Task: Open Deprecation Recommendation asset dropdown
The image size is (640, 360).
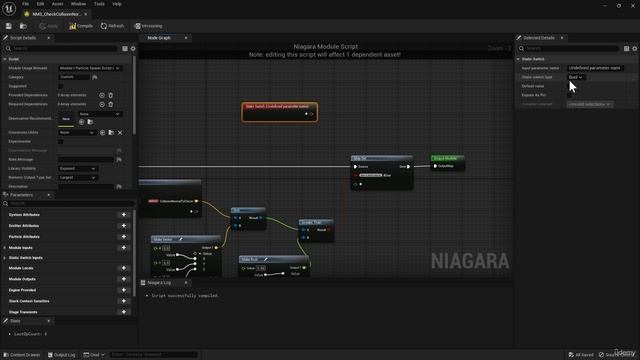Action: pos(100,114)
